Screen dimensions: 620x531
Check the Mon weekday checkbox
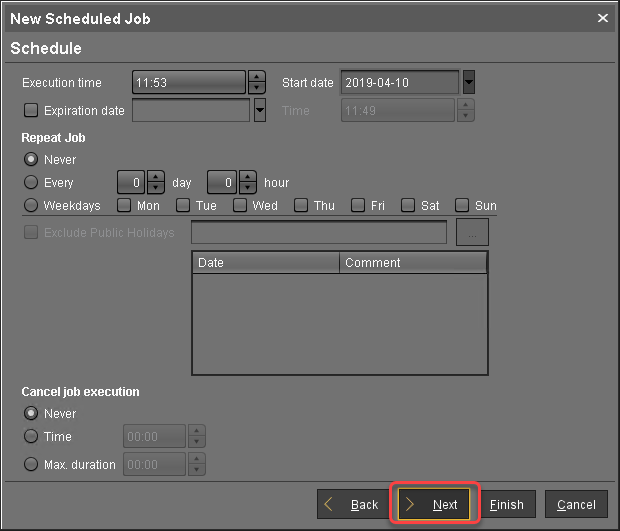[124, 206]
